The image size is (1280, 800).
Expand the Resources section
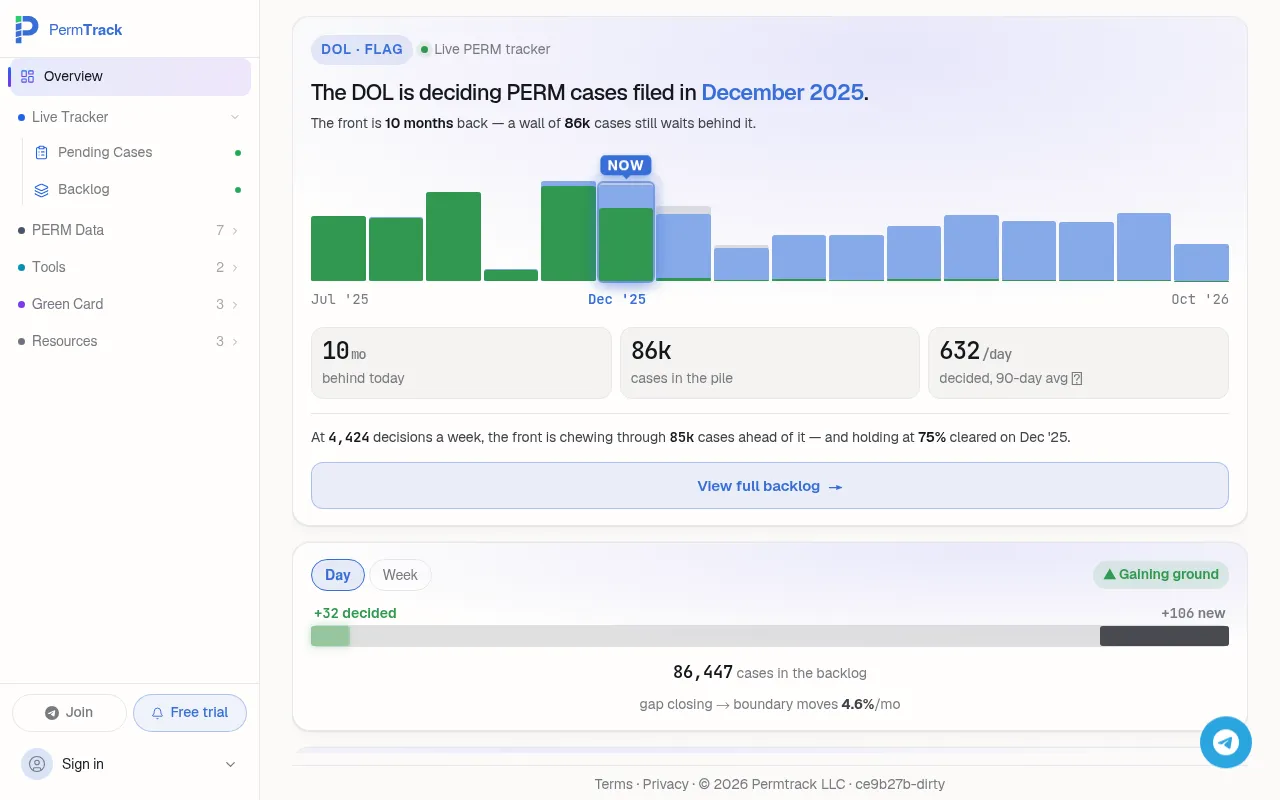tap(130, 341)
